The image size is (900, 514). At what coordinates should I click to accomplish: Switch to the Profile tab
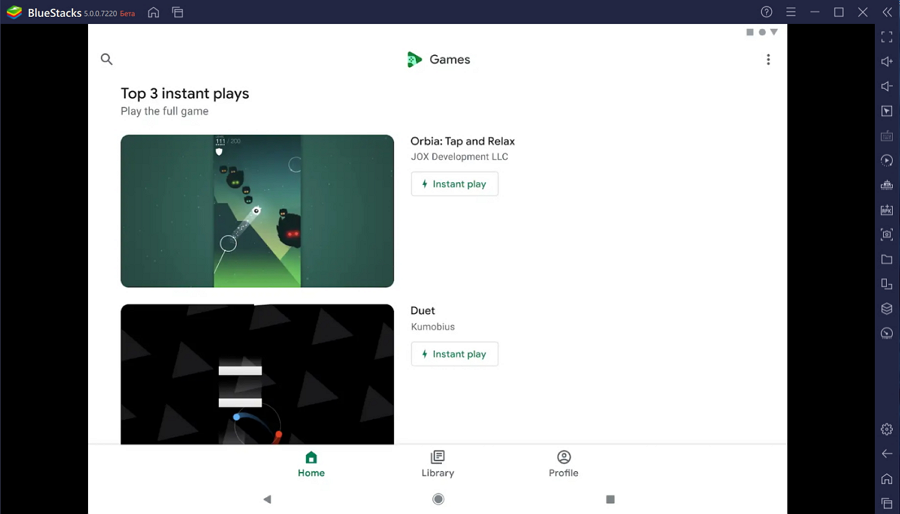564,464
